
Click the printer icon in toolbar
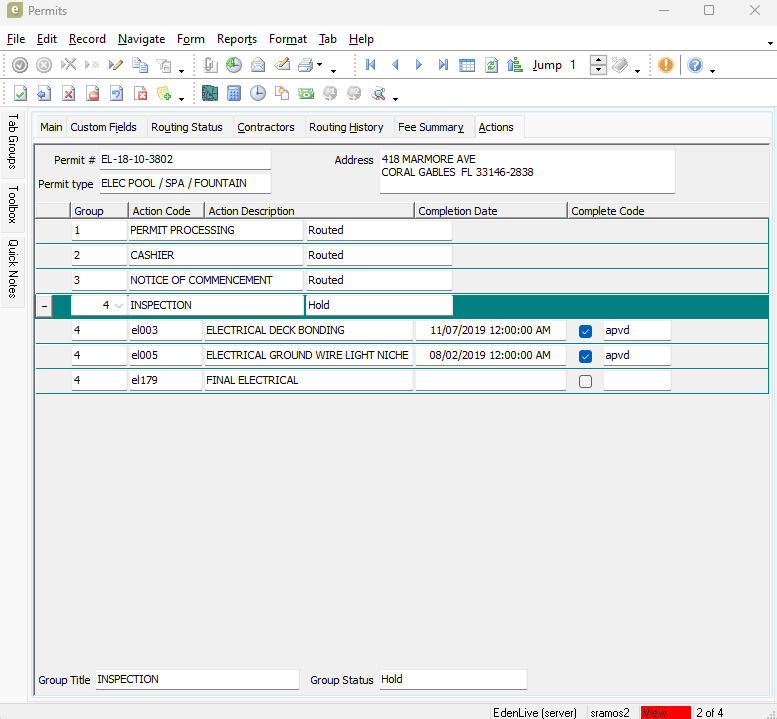coord(305,65)
